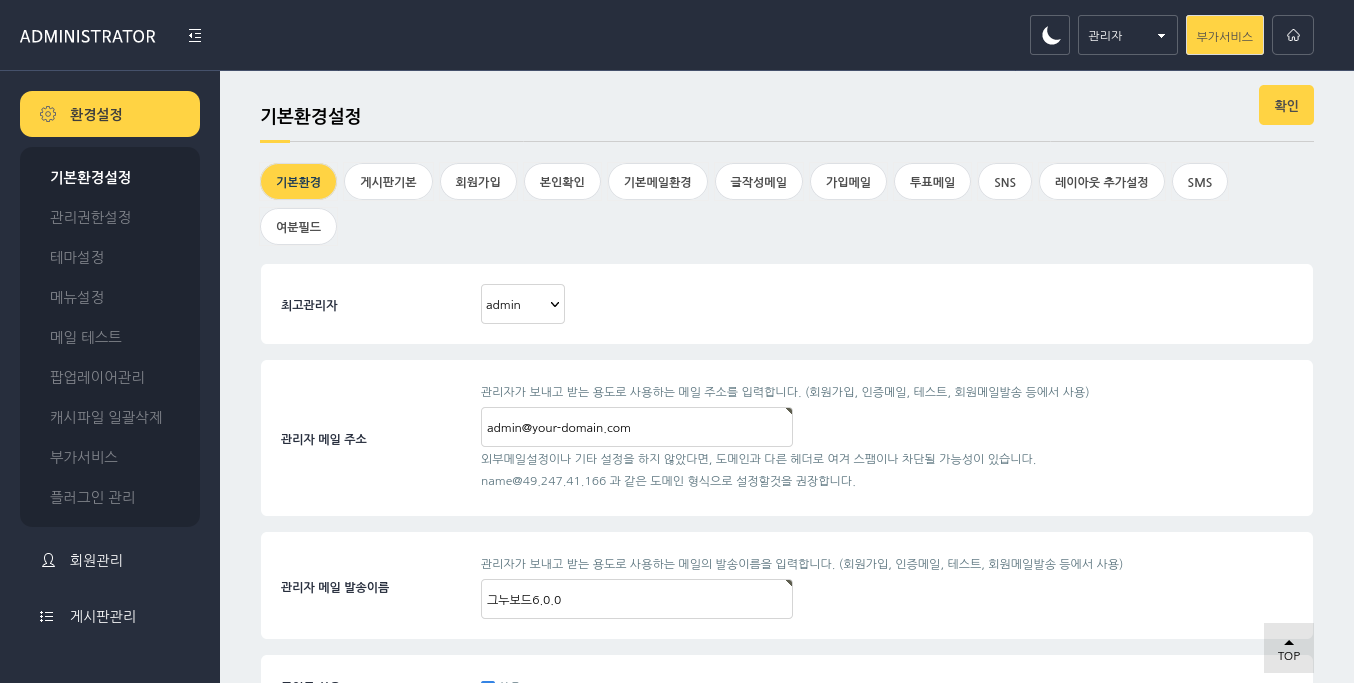This screenshot has width=1354, height=683.
Task: Click the 부가서비스 button in the header
Action: [x=1224, y=35]
